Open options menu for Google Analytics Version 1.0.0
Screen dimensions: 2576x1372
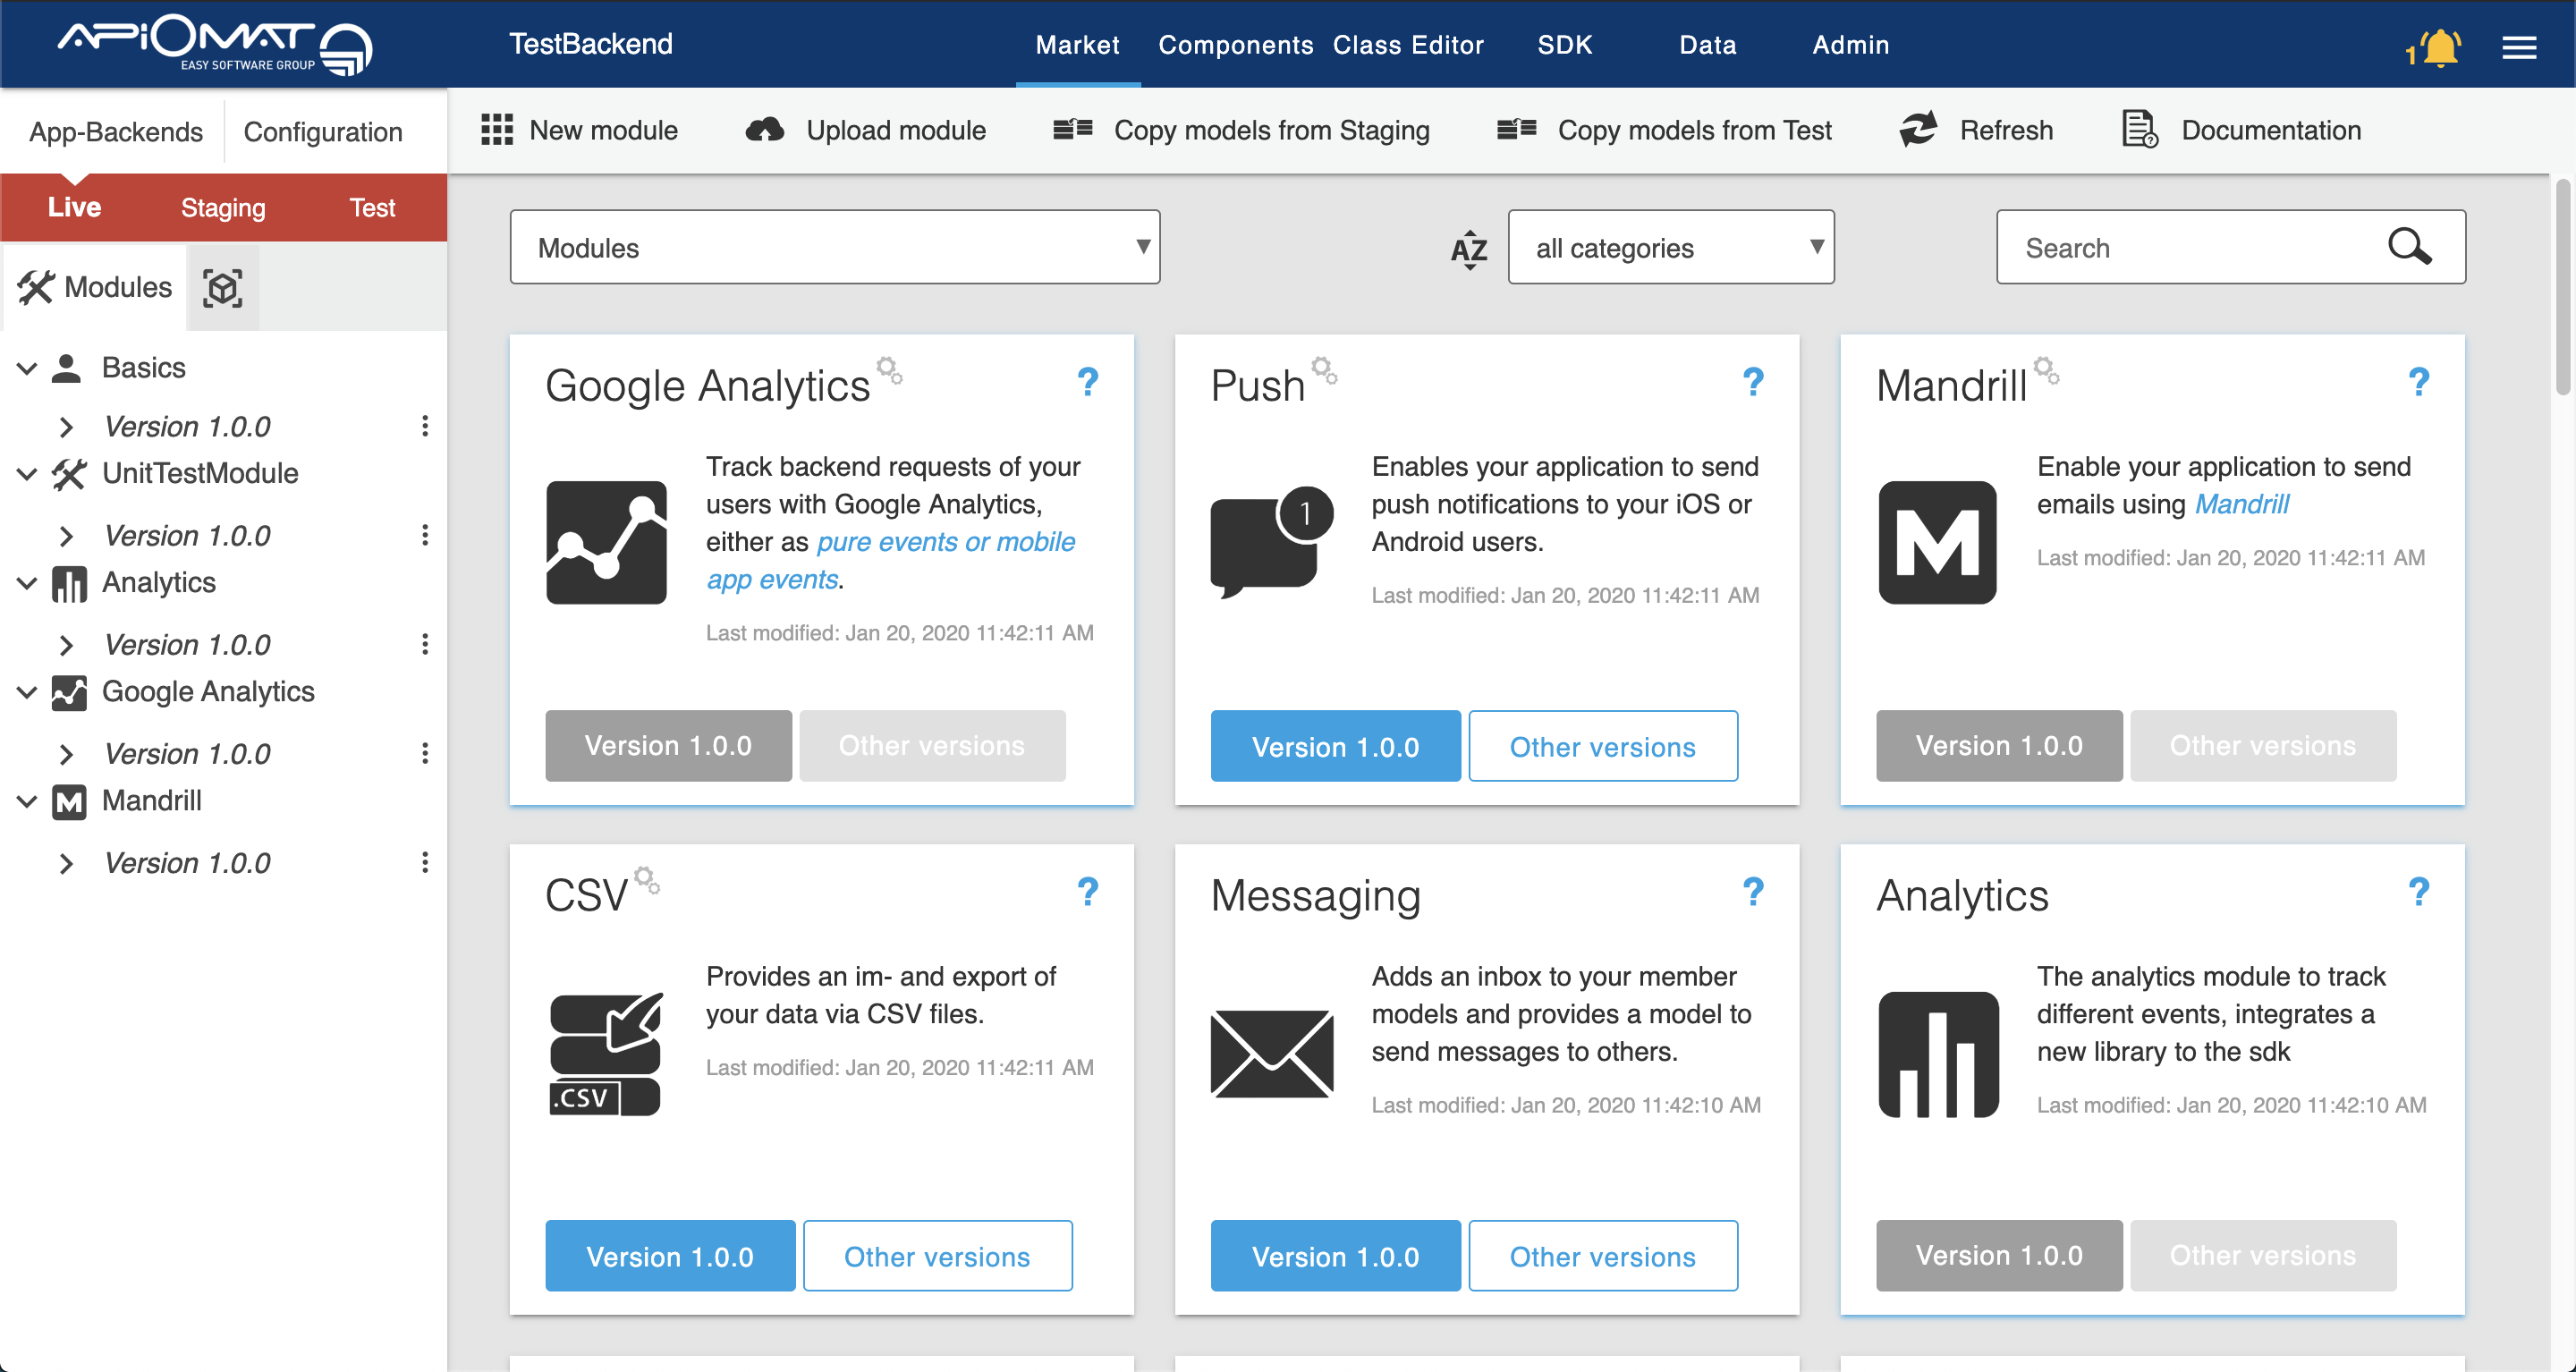(425, 753)
